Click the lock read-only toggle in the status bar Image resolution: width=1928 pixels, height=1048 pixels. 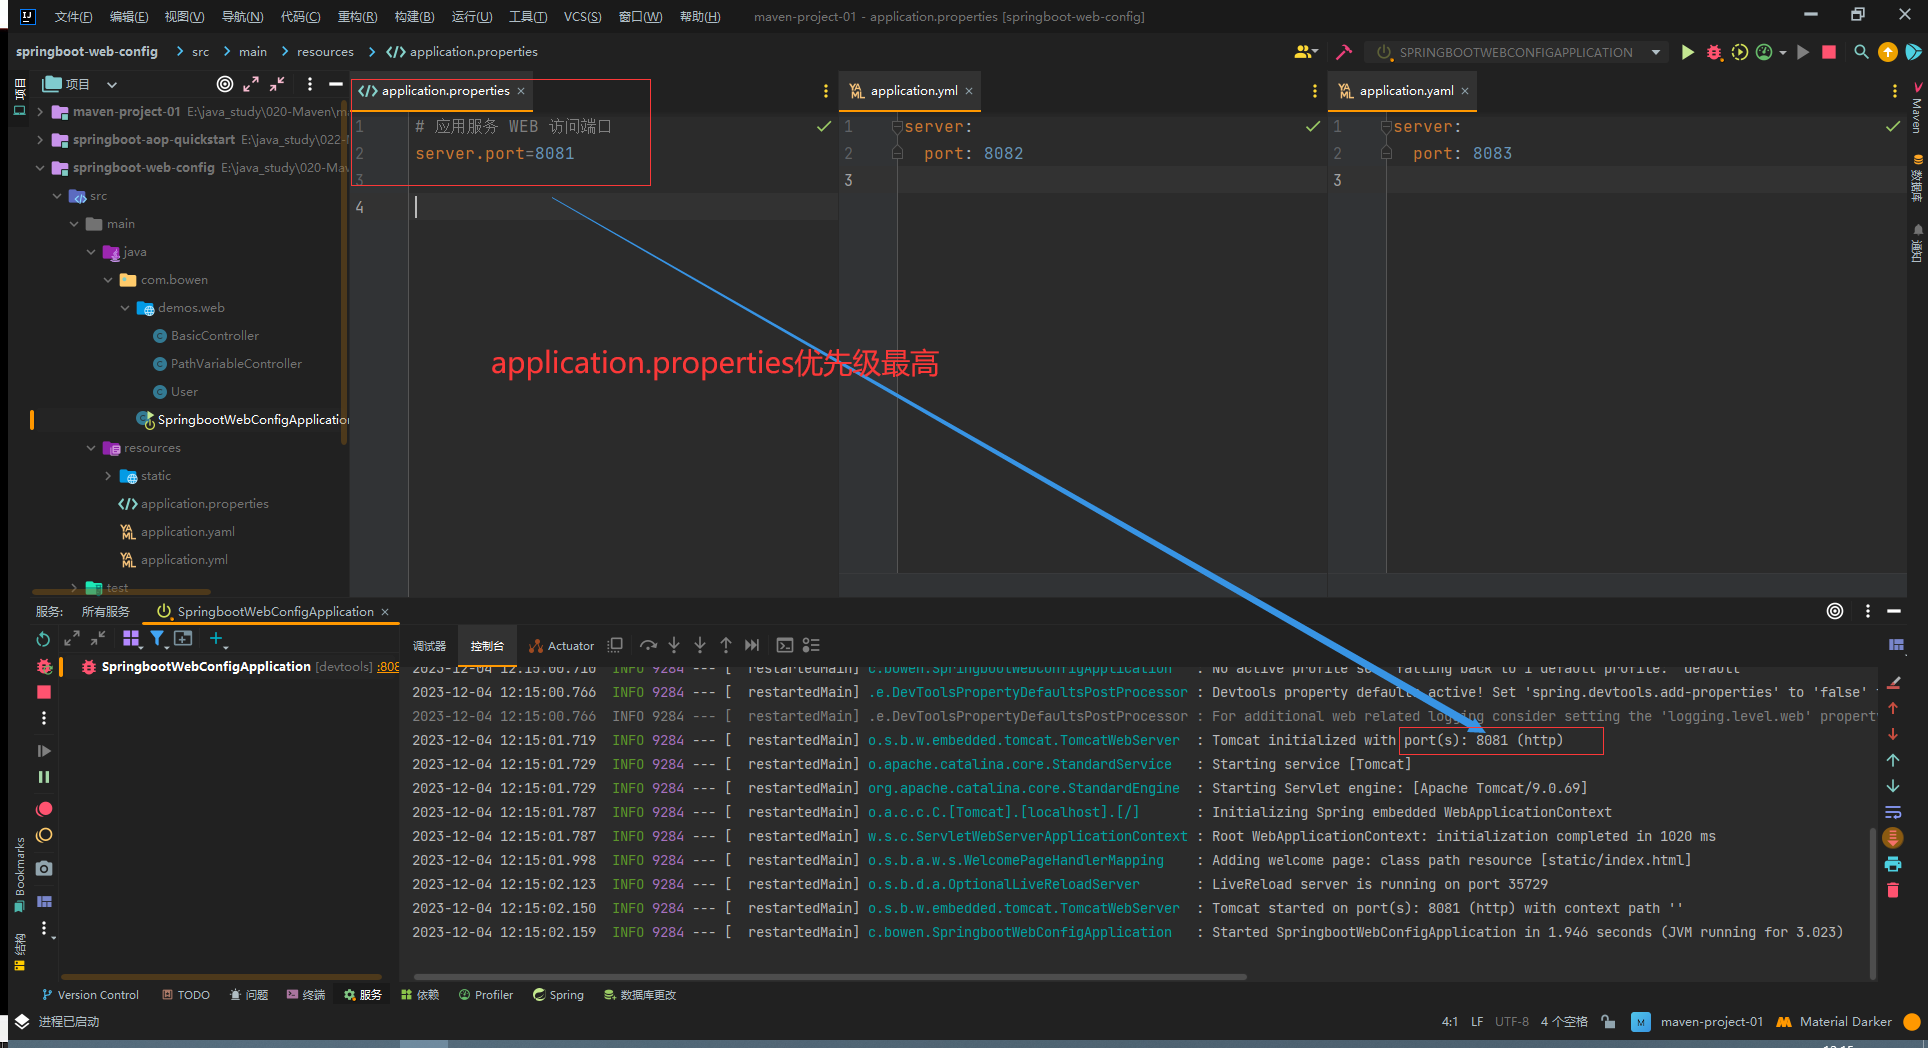(x=1608, y=1021)
